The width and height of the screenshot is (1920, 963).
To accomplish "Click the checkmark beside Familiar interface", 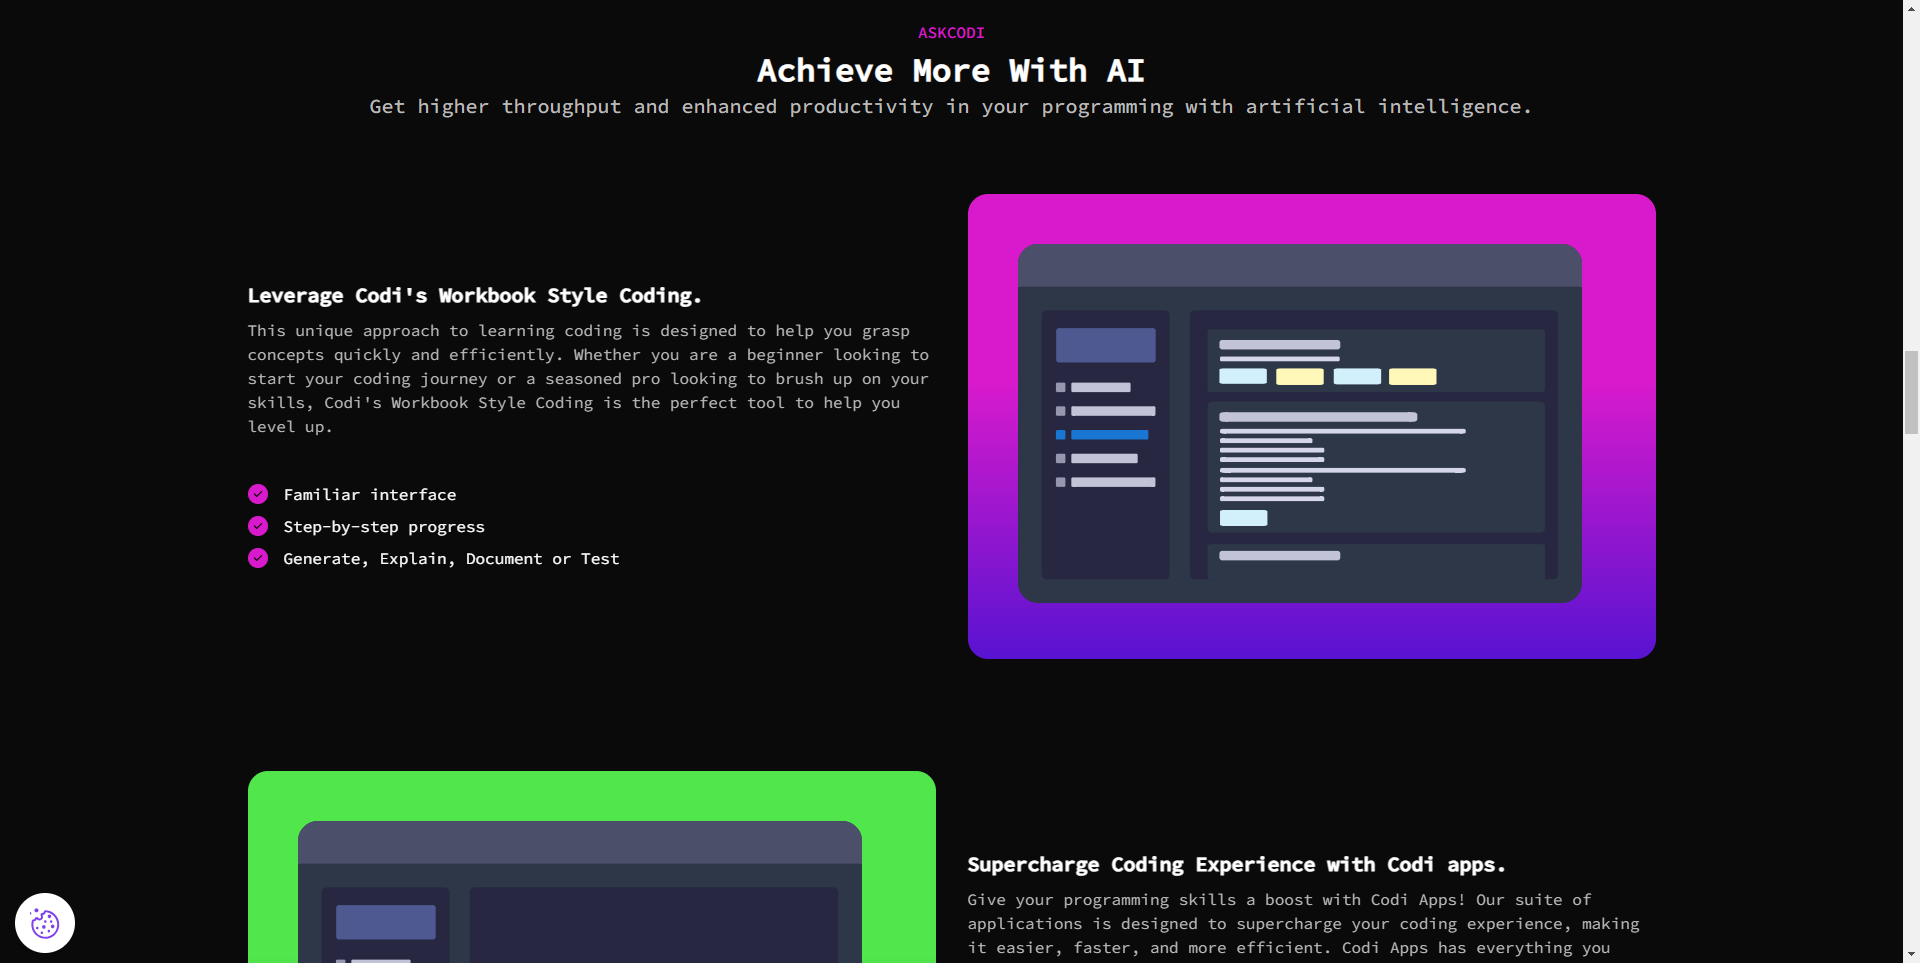I will pyautogui.click(x=258, y=494).
